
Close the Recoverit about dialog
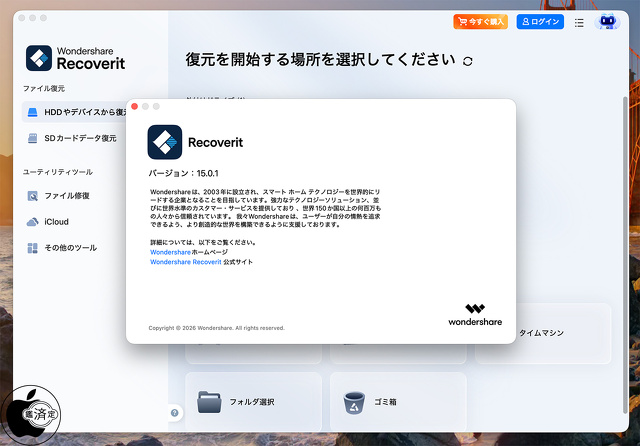(x=135, y=107)
